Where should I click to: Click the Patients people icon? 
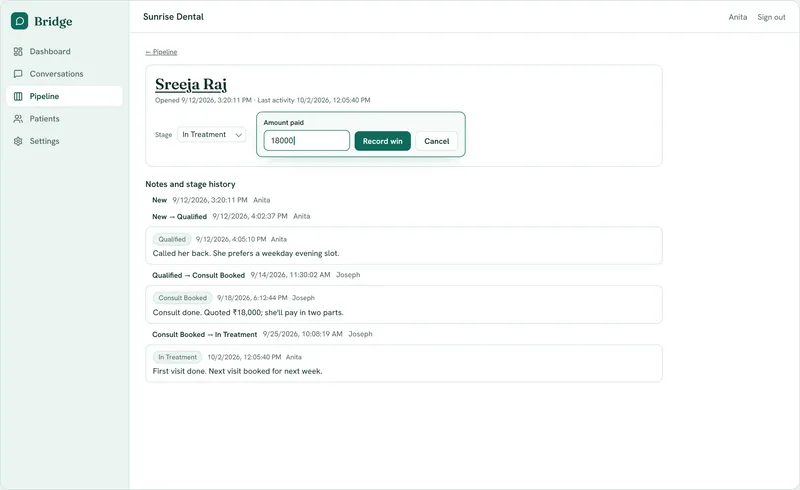click(18, 119)
